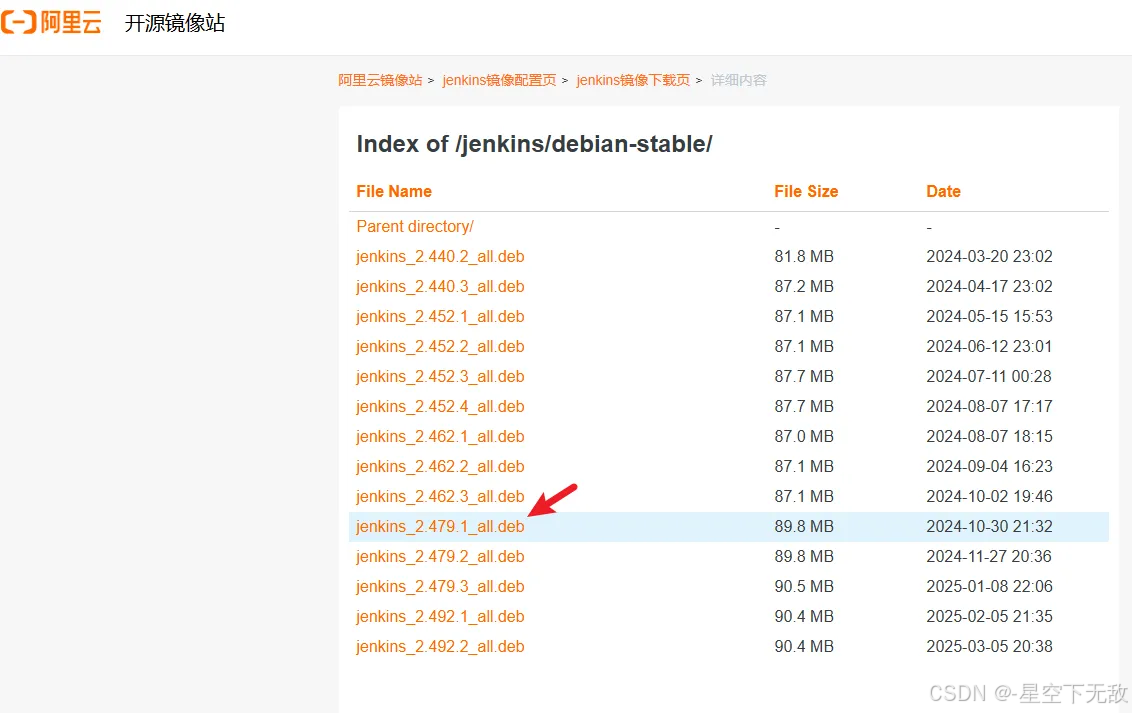
Task: Download jenkins_2.452.1_all.deb
Action: pyautogui.click(x=440, y=317)
